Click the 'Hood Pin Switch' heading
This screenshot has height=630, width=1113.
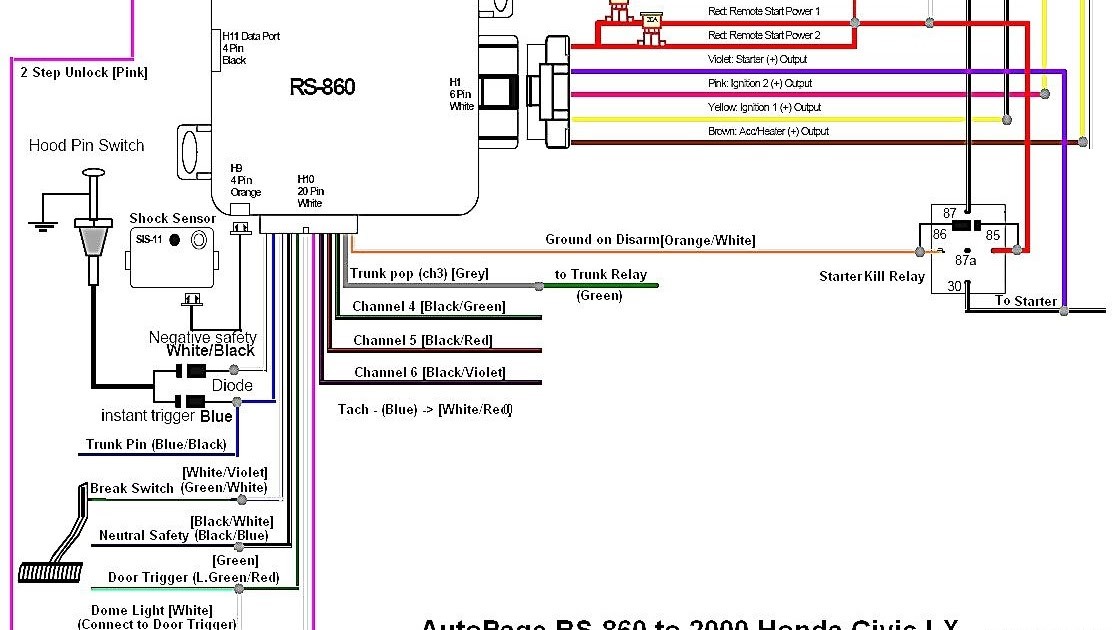point(87,145)
